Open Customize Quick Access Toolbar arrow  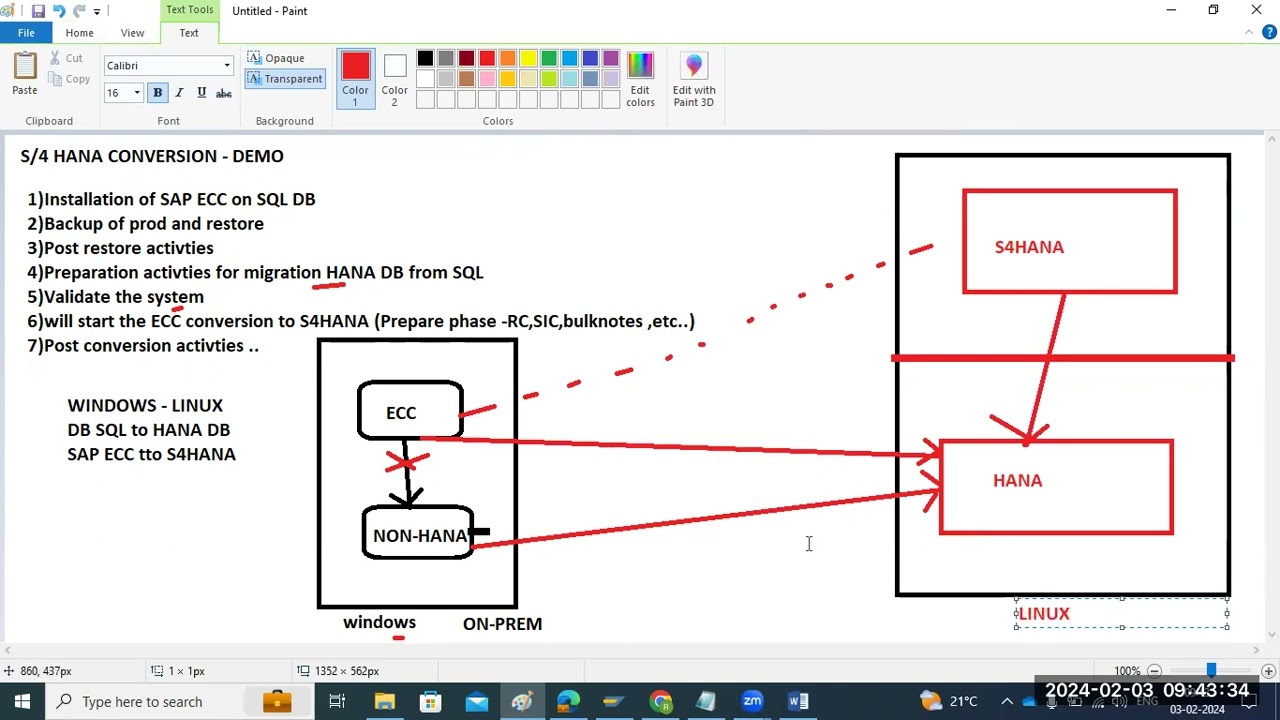pyautogui.click(x=97, y=11)
